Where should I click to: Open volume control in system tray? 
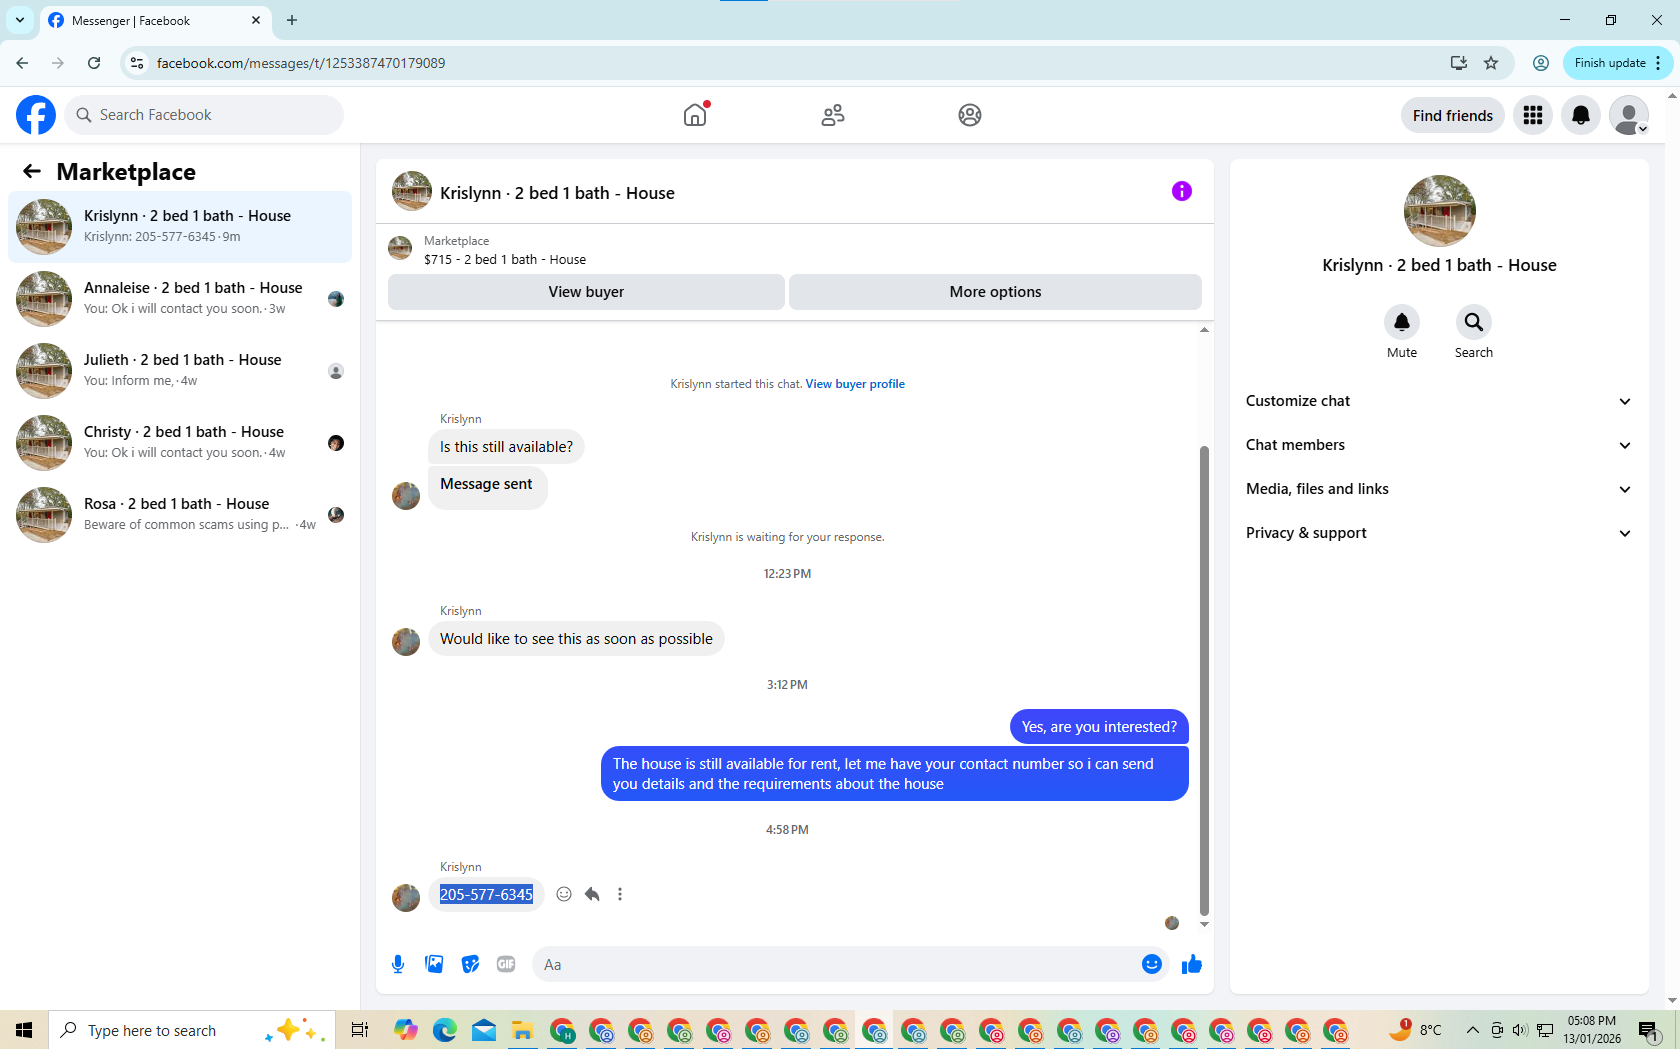point(1520,1030)
